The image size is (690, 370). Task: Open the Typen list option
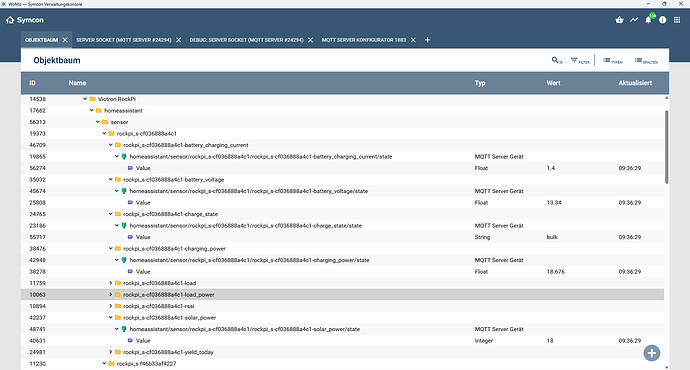[613, 60]
